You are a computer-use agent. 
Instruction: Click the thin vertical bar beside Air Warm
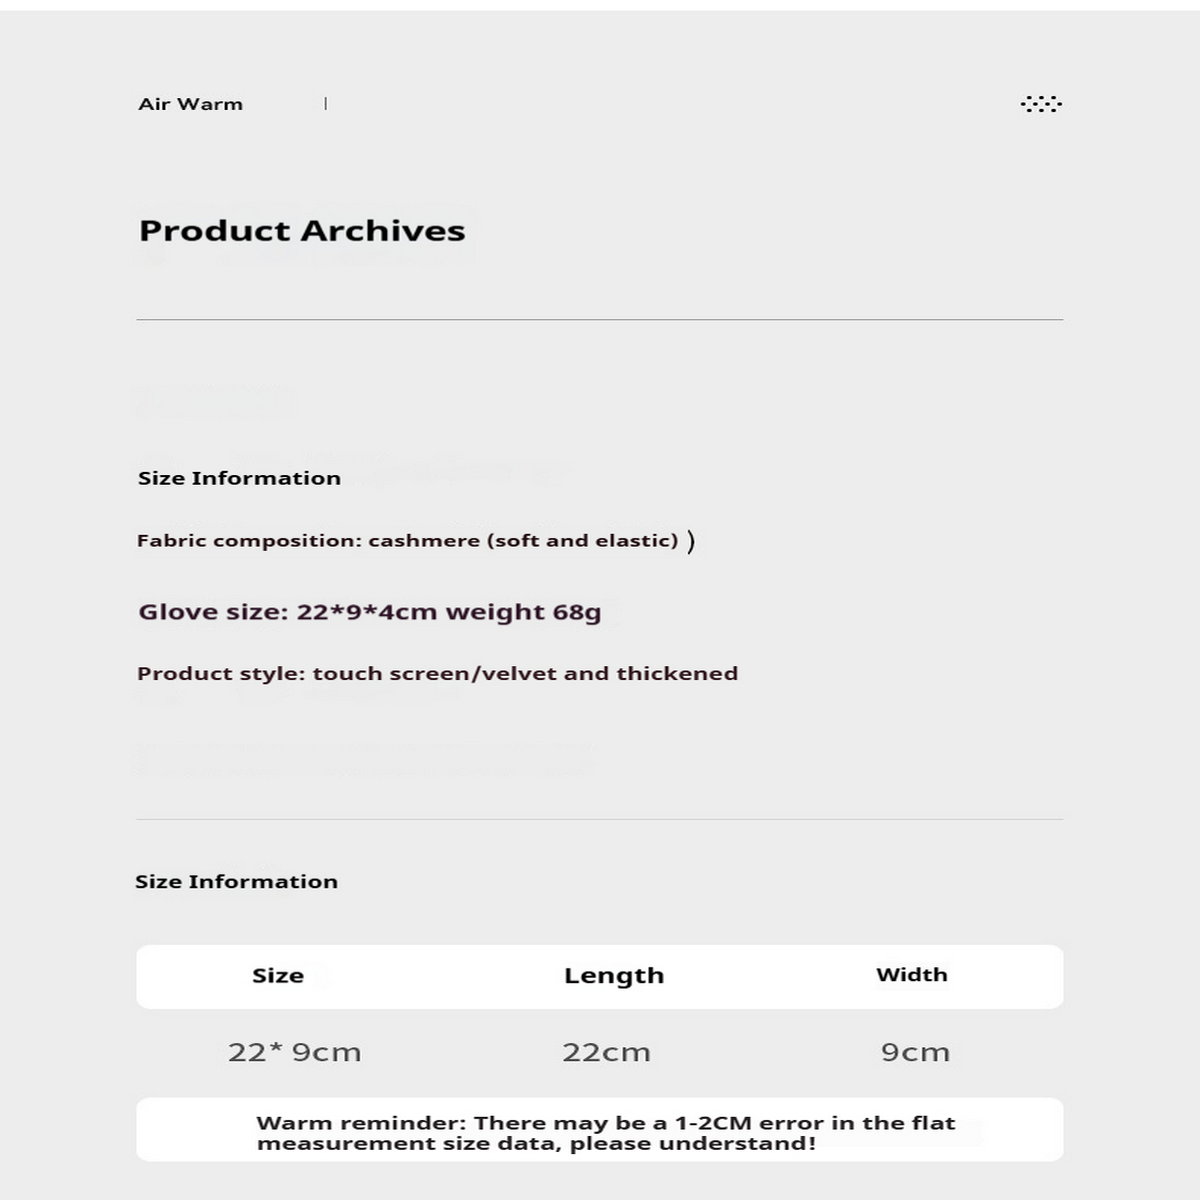(x=326, y=103)
